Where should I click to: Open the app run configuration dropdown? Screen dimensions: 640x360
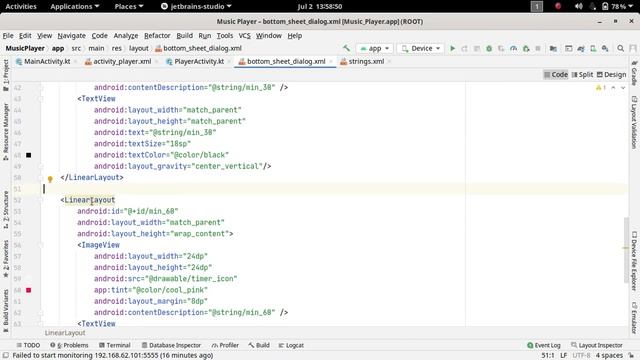(x=375, y=48)
